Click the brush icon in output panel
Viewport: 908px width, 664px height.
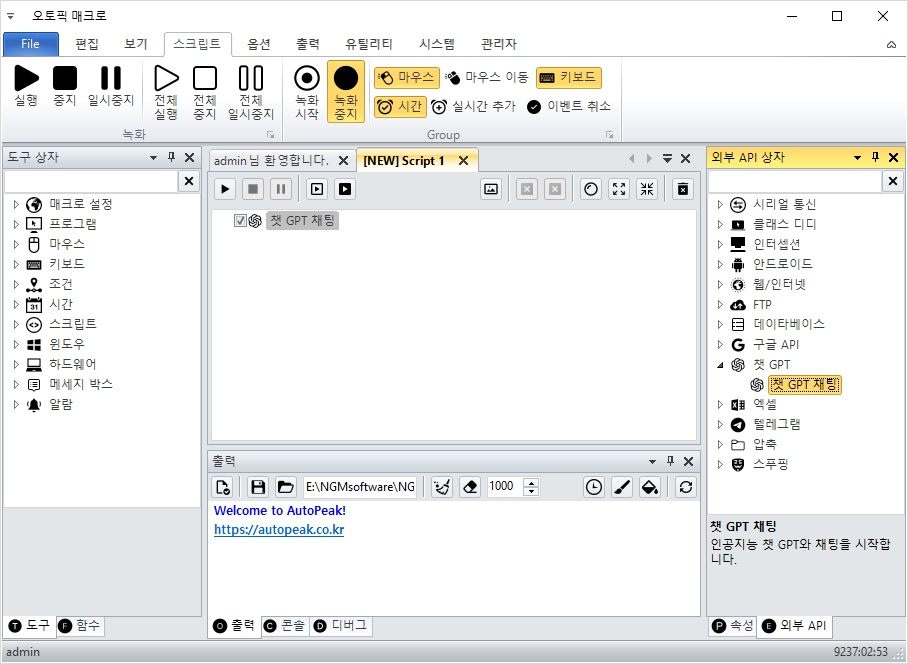tap(622, 487)
